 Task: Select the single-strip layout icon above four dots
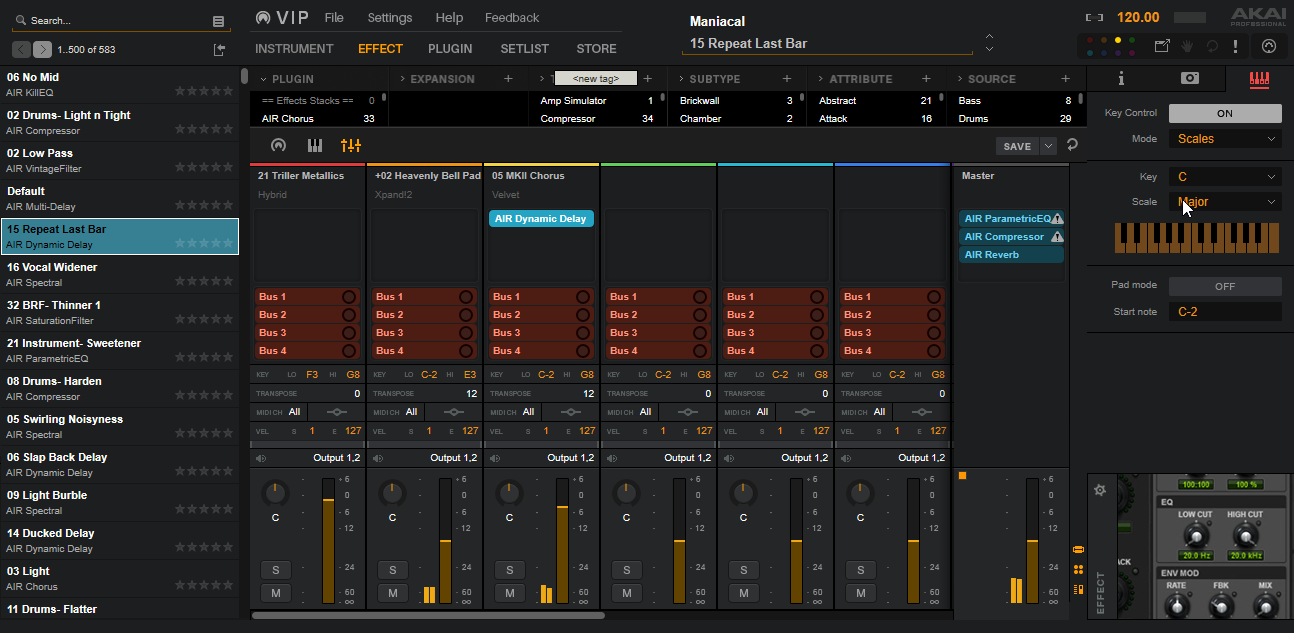(x=1078, y=549)
